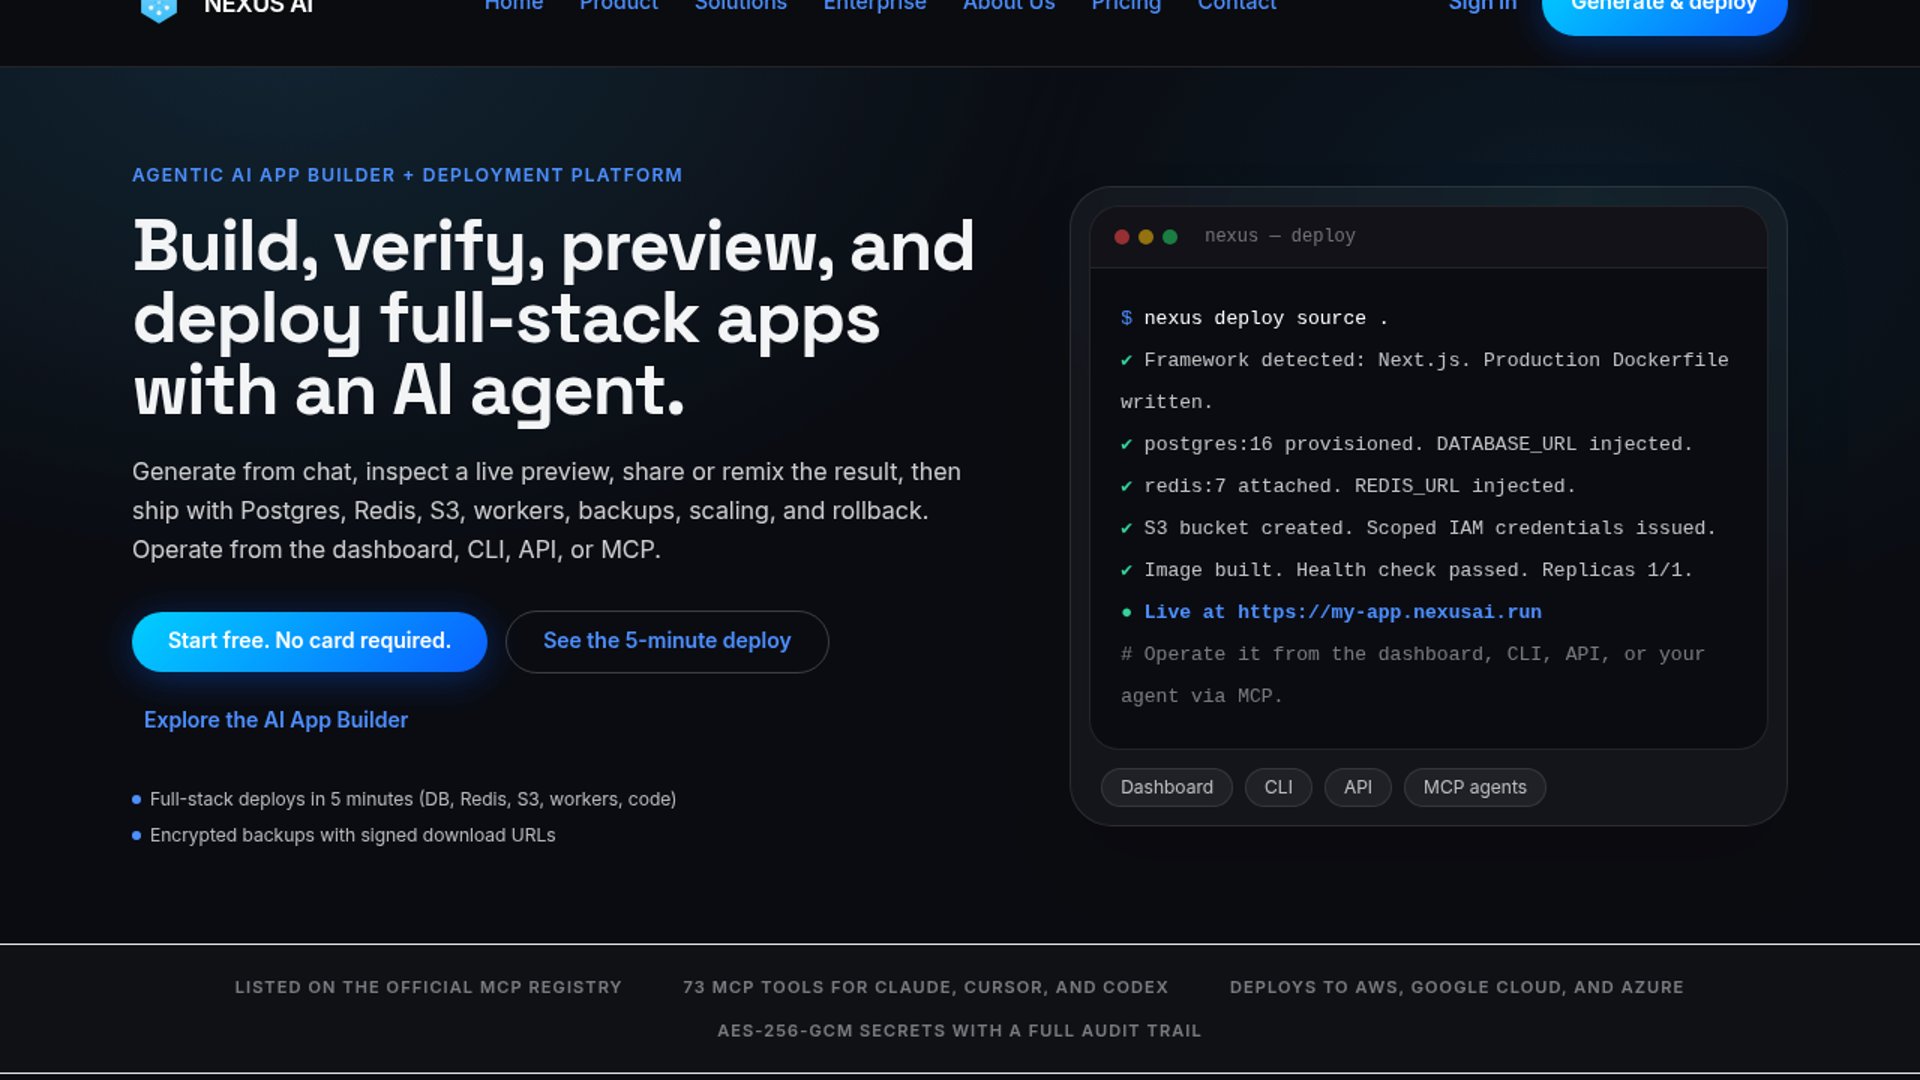Click 'AES-256-GCM secrets with a full audit trail'
Viewport: 1920px width, 1080px height.
pyautogui.click(x=959, y=1031)
